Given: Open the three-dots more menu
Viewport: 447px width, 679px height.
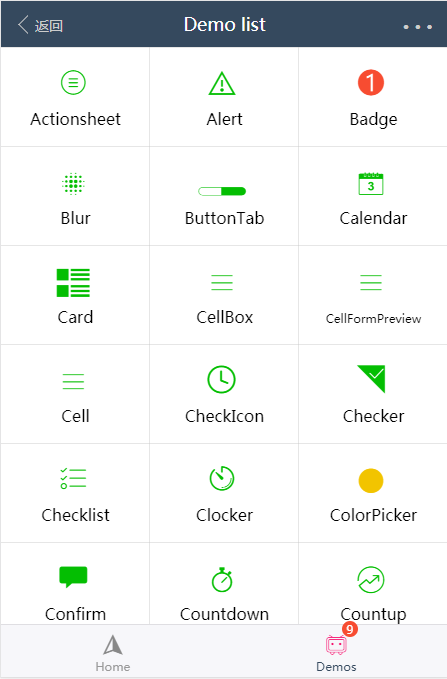Looking at the screenshot, I should point(418,27).
